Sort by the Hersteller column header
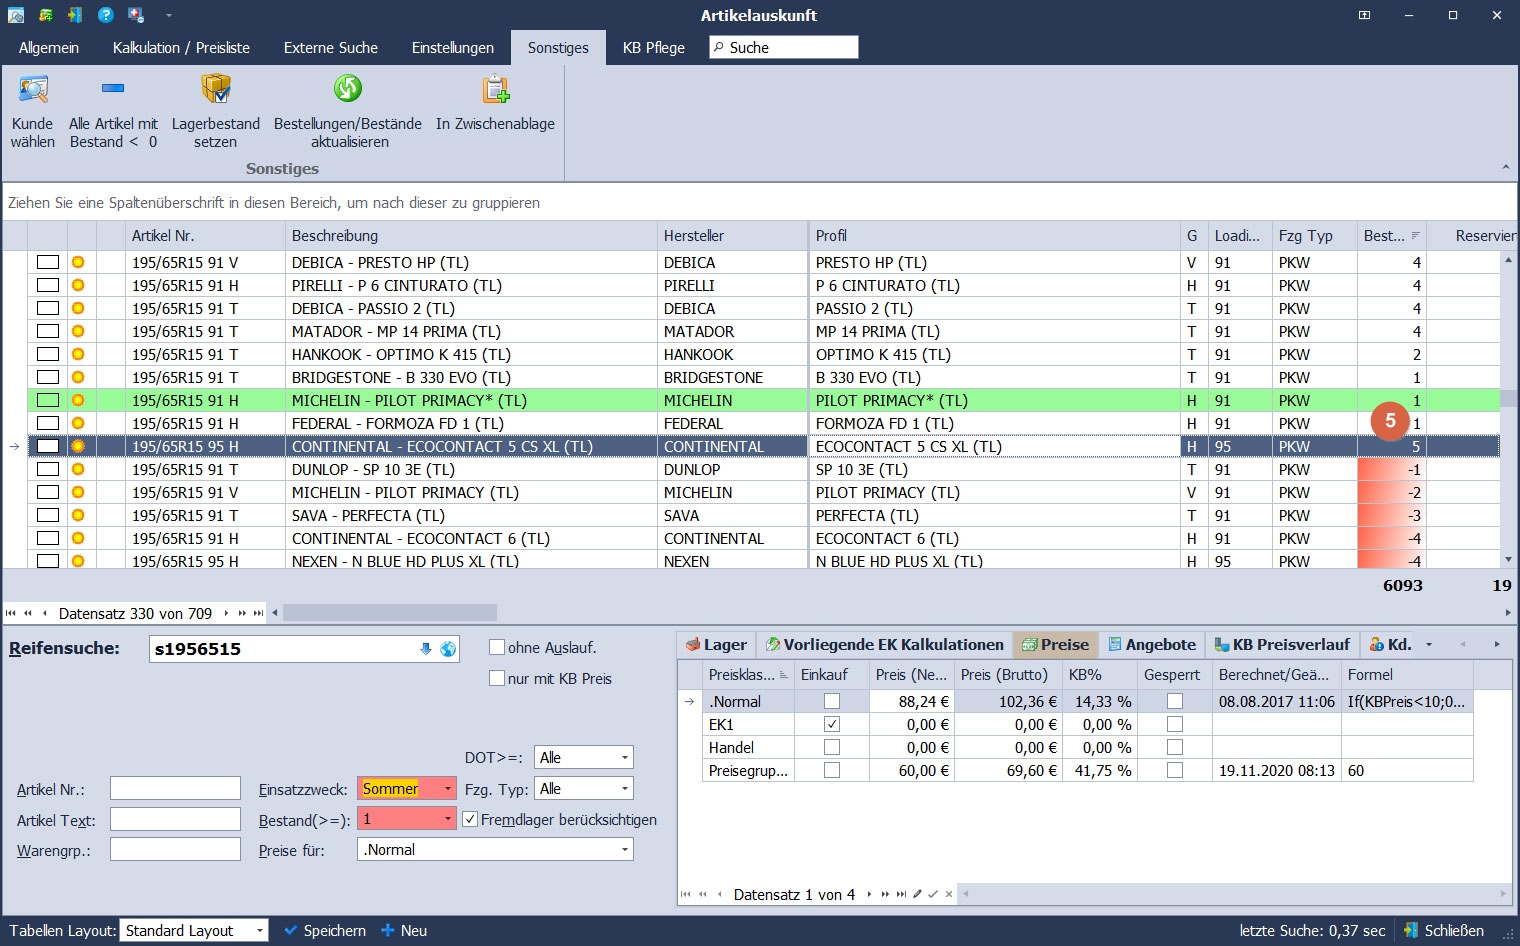Screen dimensions: 1520x946 coord(732,236)
